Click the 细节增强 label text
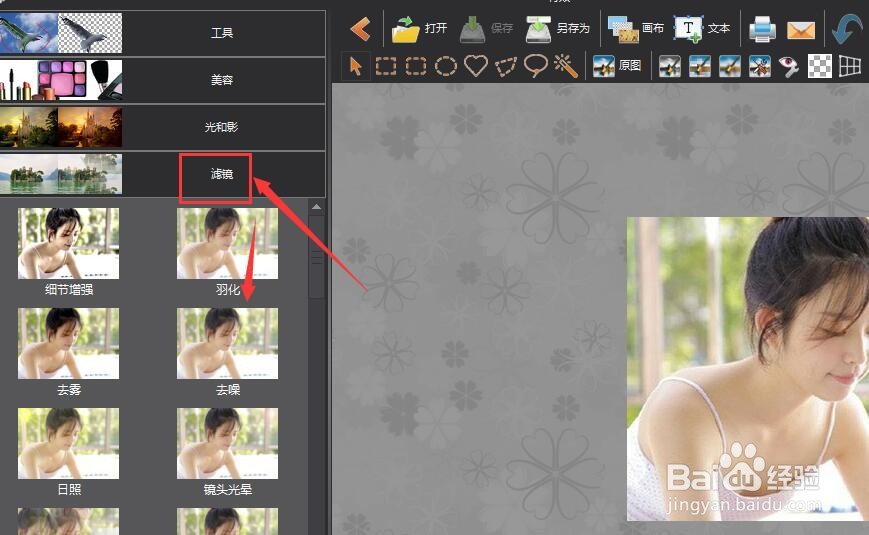This screenshot has height=535, width=869. [x=69, y=289]
